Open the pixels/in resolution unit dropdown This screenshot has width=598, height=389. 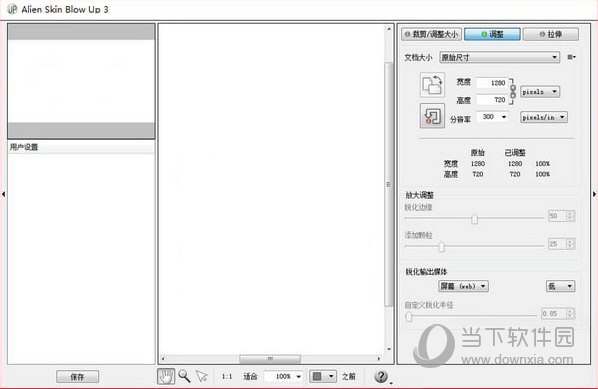544,117
